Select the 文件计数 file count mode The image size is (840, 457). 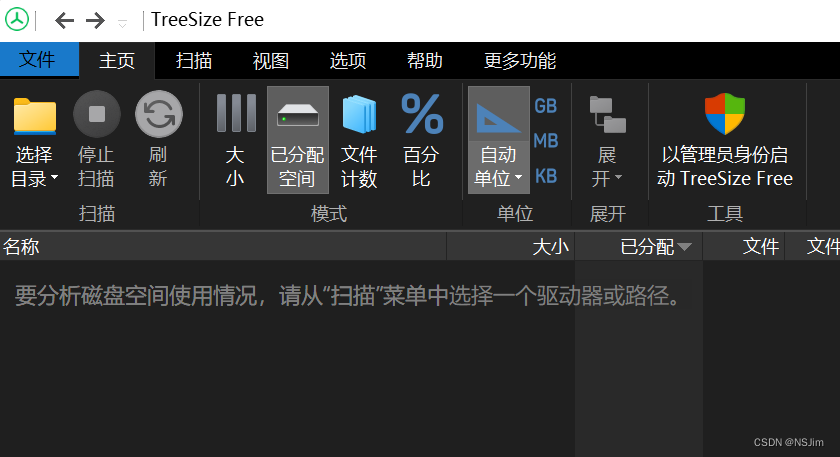click(359, 140)
